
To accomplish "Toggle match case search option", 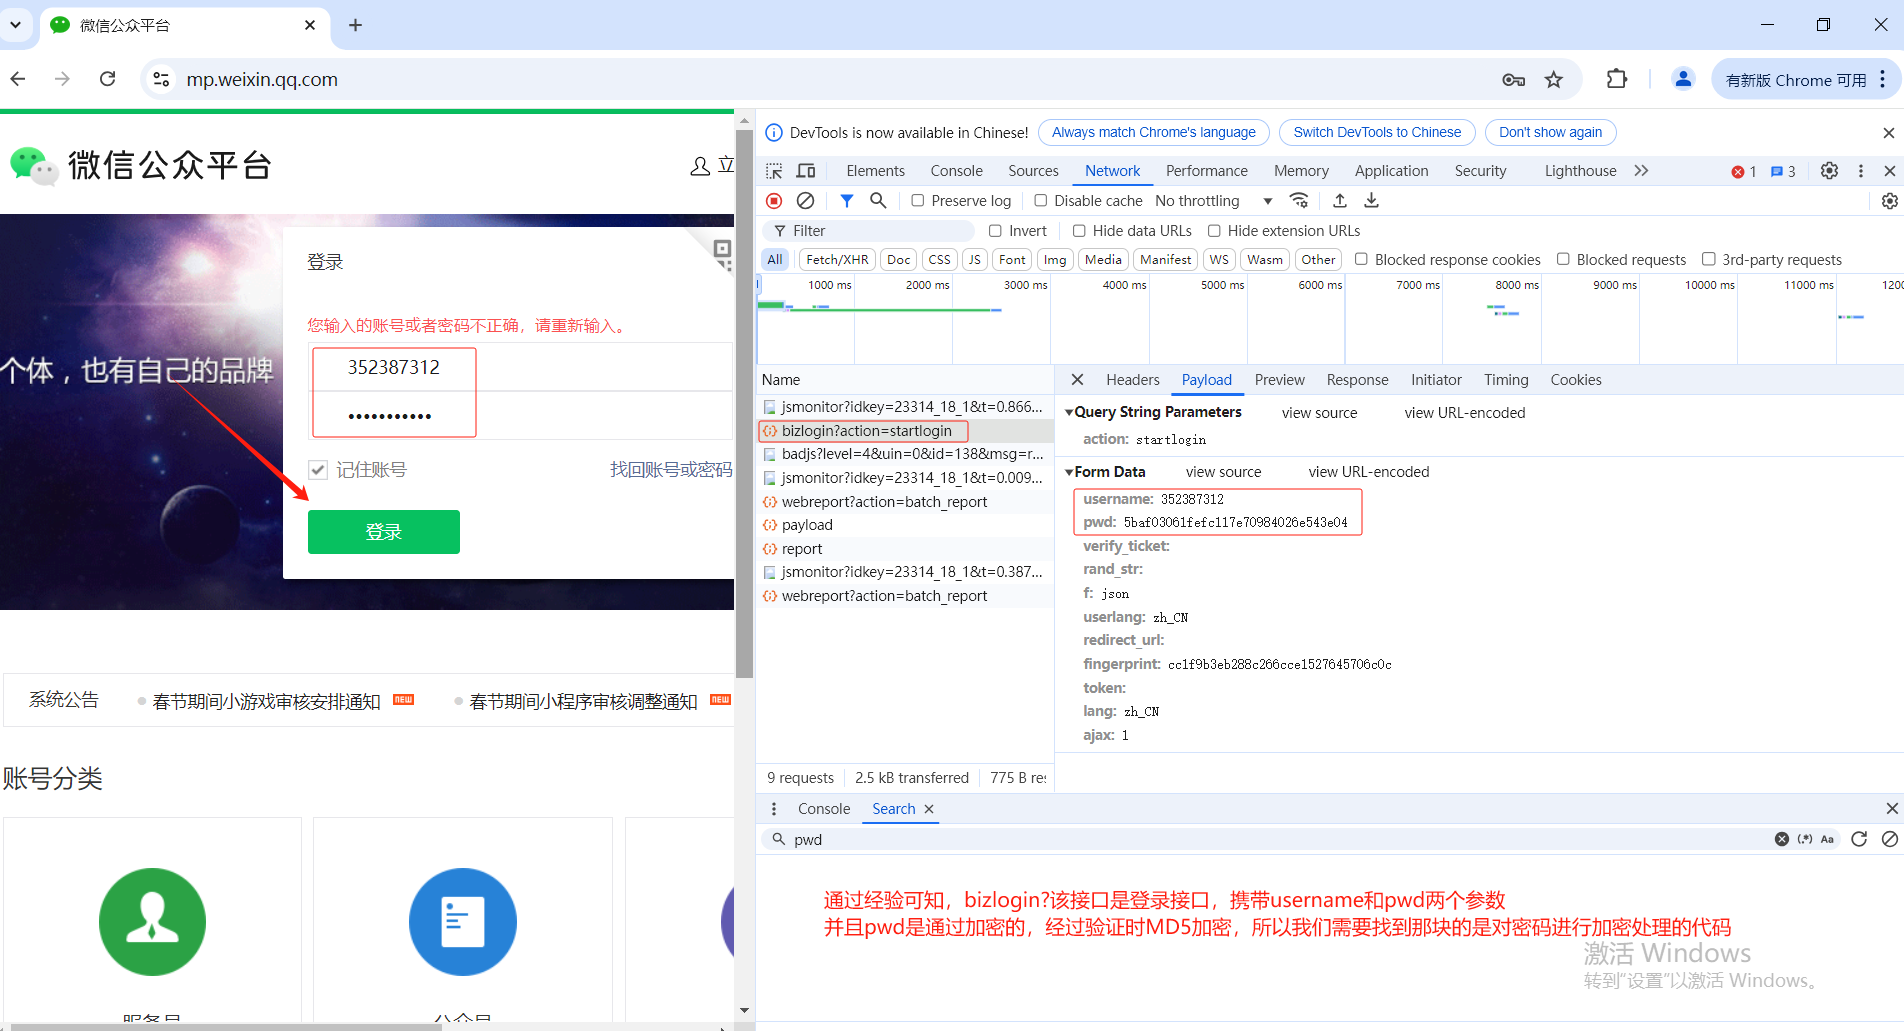I will pos(1827,839).
